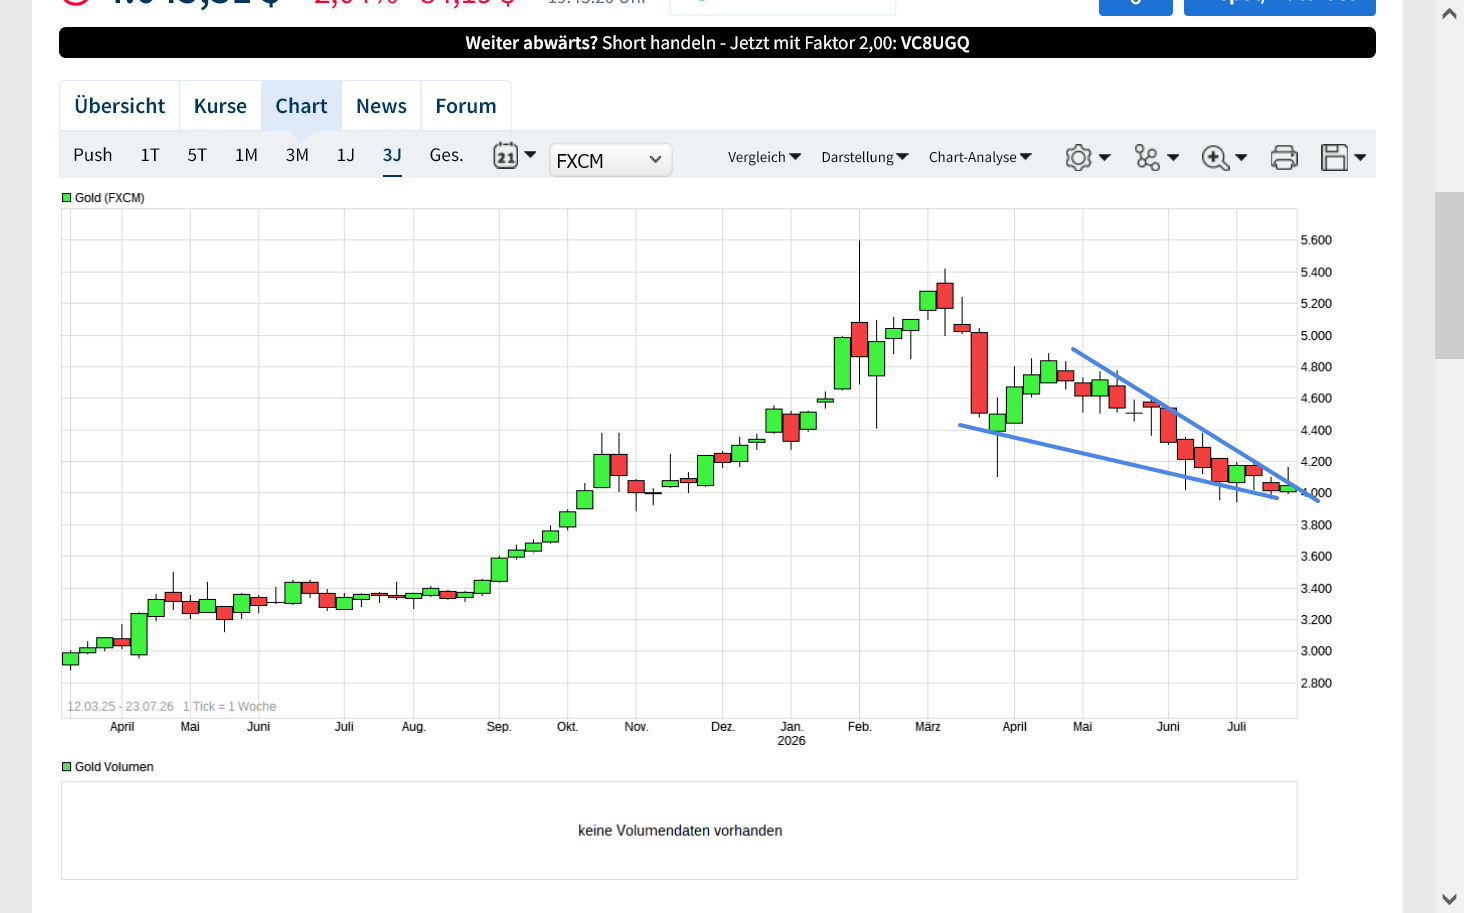1464x913 pixels.
Task: Click the 'Jan. 2026' time axis label
Action: (x=791, y=734)
